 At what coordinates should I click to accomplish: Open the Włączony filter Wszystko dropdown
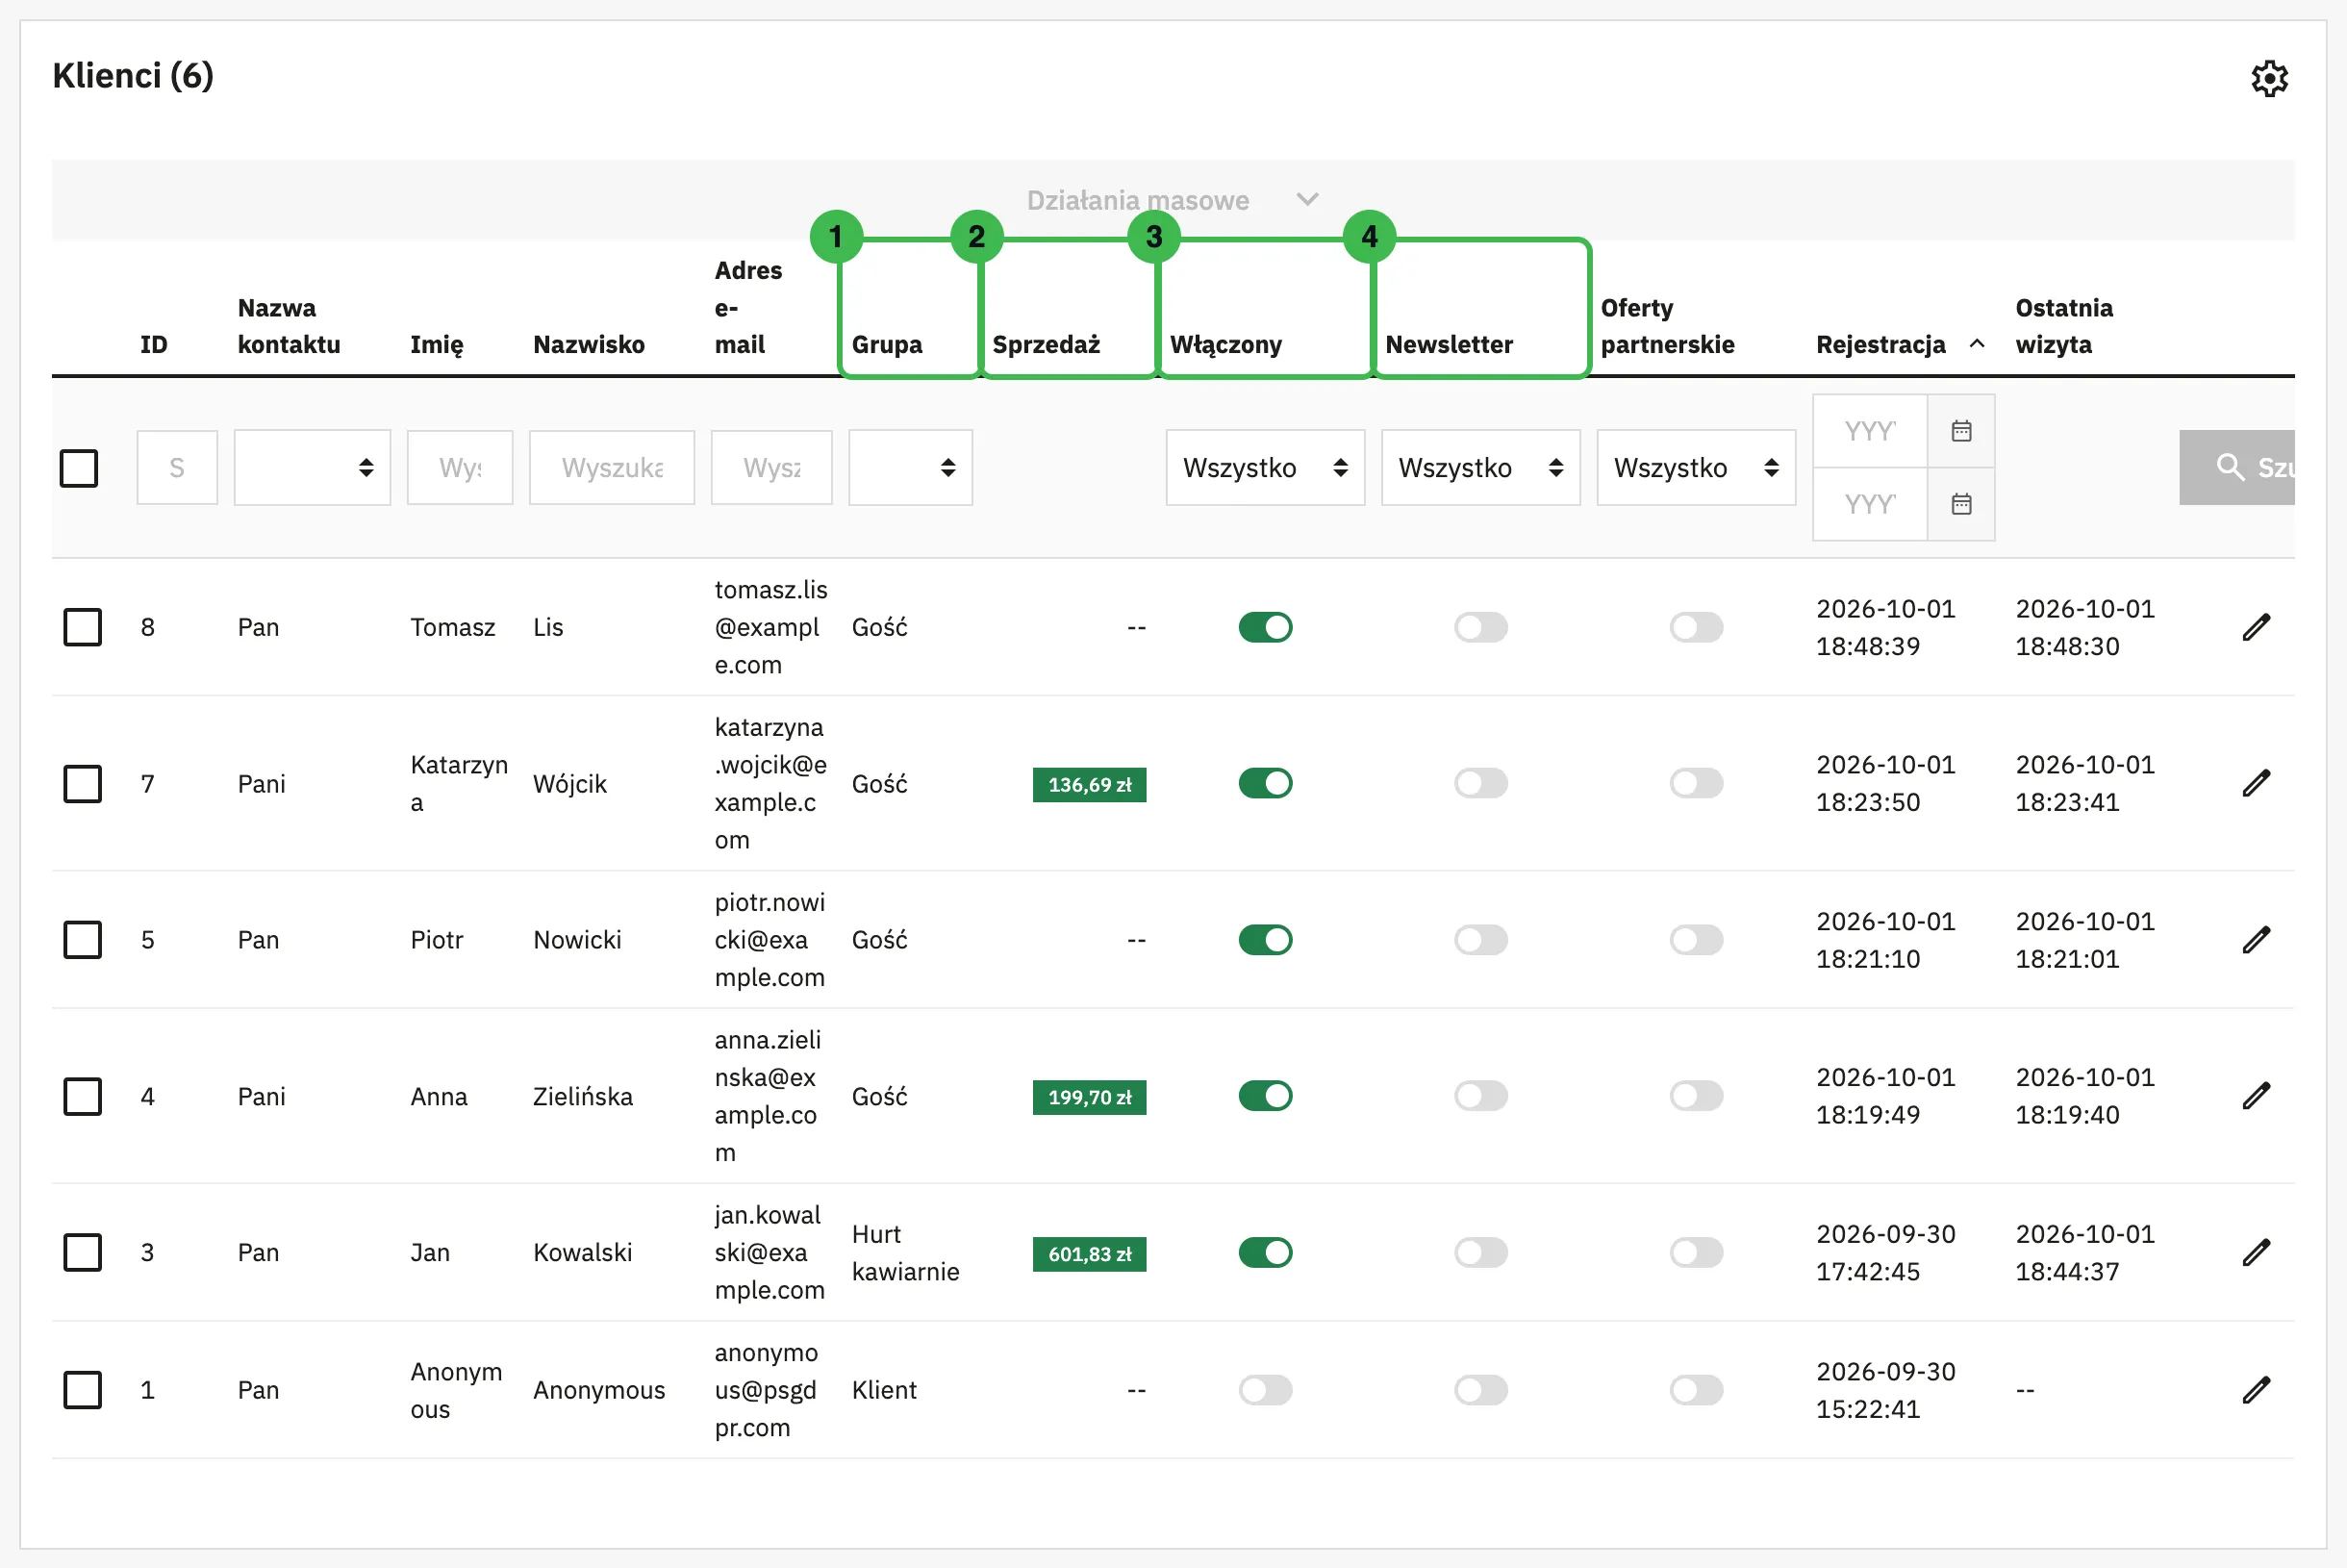pyautogui.click(x=1265, y=467)
